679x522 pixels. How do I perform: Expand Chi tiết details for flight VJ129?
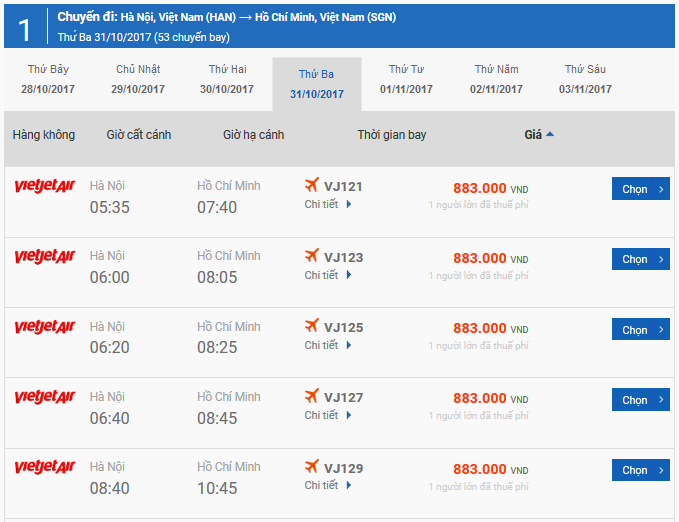click(x=328, y=485)
